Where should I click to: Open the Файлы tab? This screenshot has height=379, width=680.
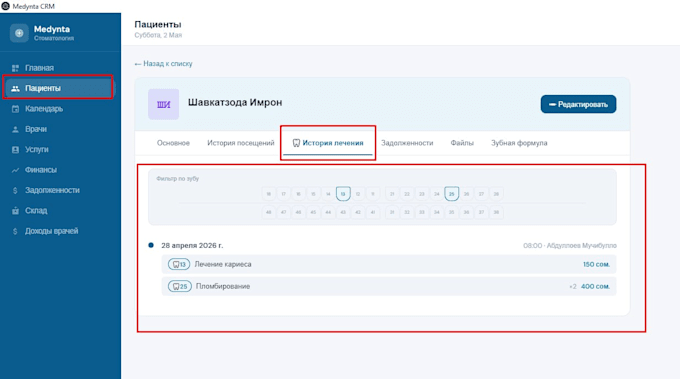pyautogui.click(x=462, y=143)
